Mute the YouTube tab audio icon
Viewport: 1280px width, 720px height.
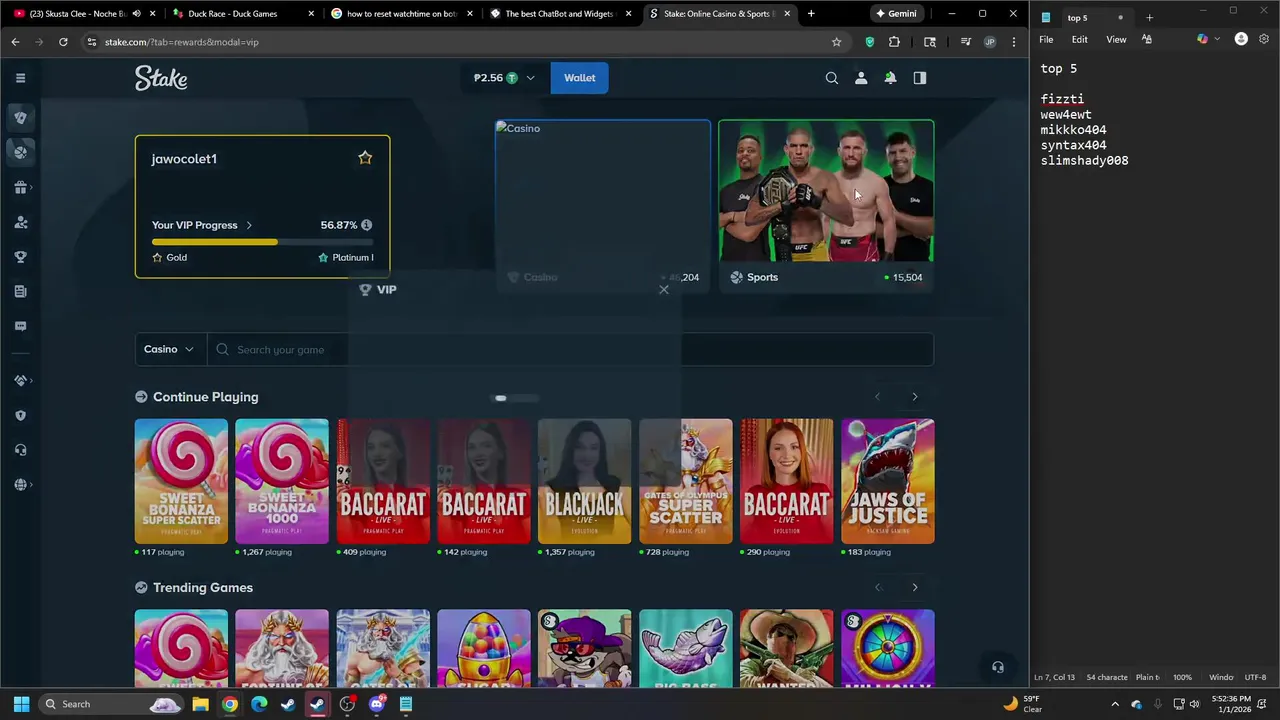pyautogui.click(x=137, y=14)
